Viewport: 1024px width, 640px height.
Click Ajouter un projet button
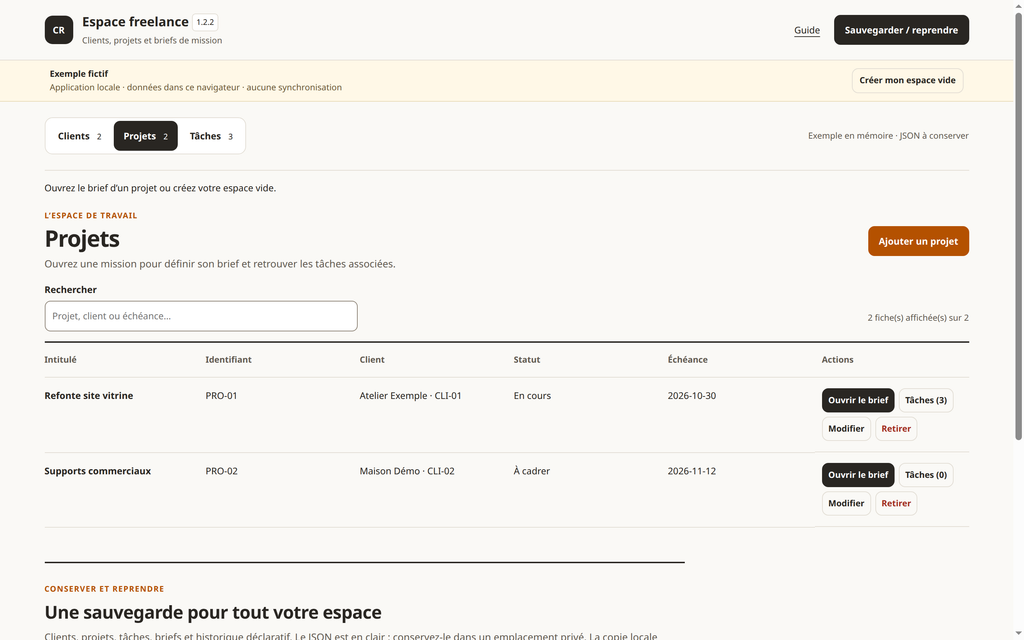[918, 241]
